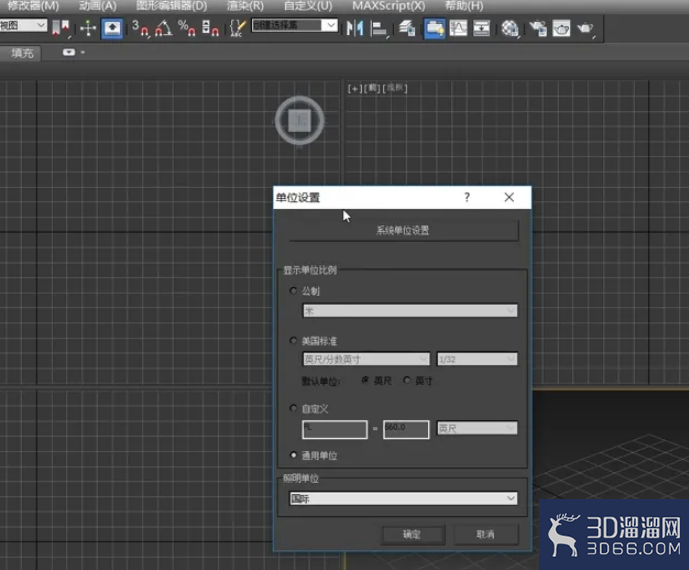This screenshot has height=570, width=689.
Task: Choose 英寸 as default unit radio
Action: [x=407, y=380]
